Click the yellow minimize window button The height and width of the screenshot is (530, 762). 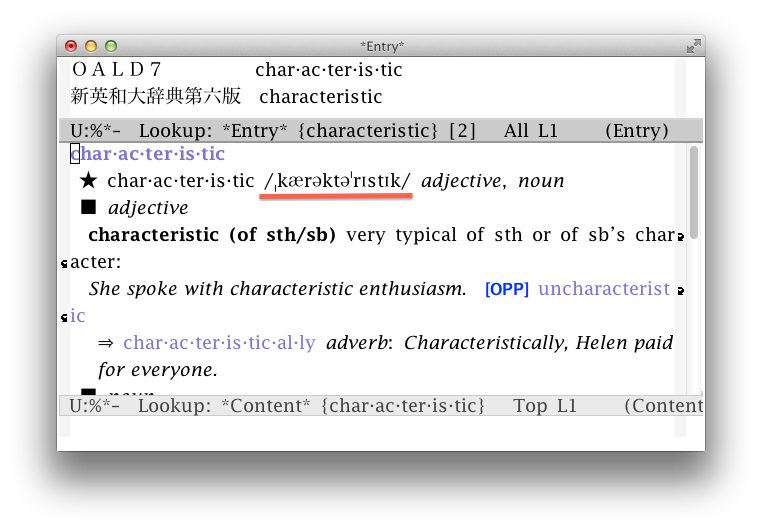click(91, 46)
